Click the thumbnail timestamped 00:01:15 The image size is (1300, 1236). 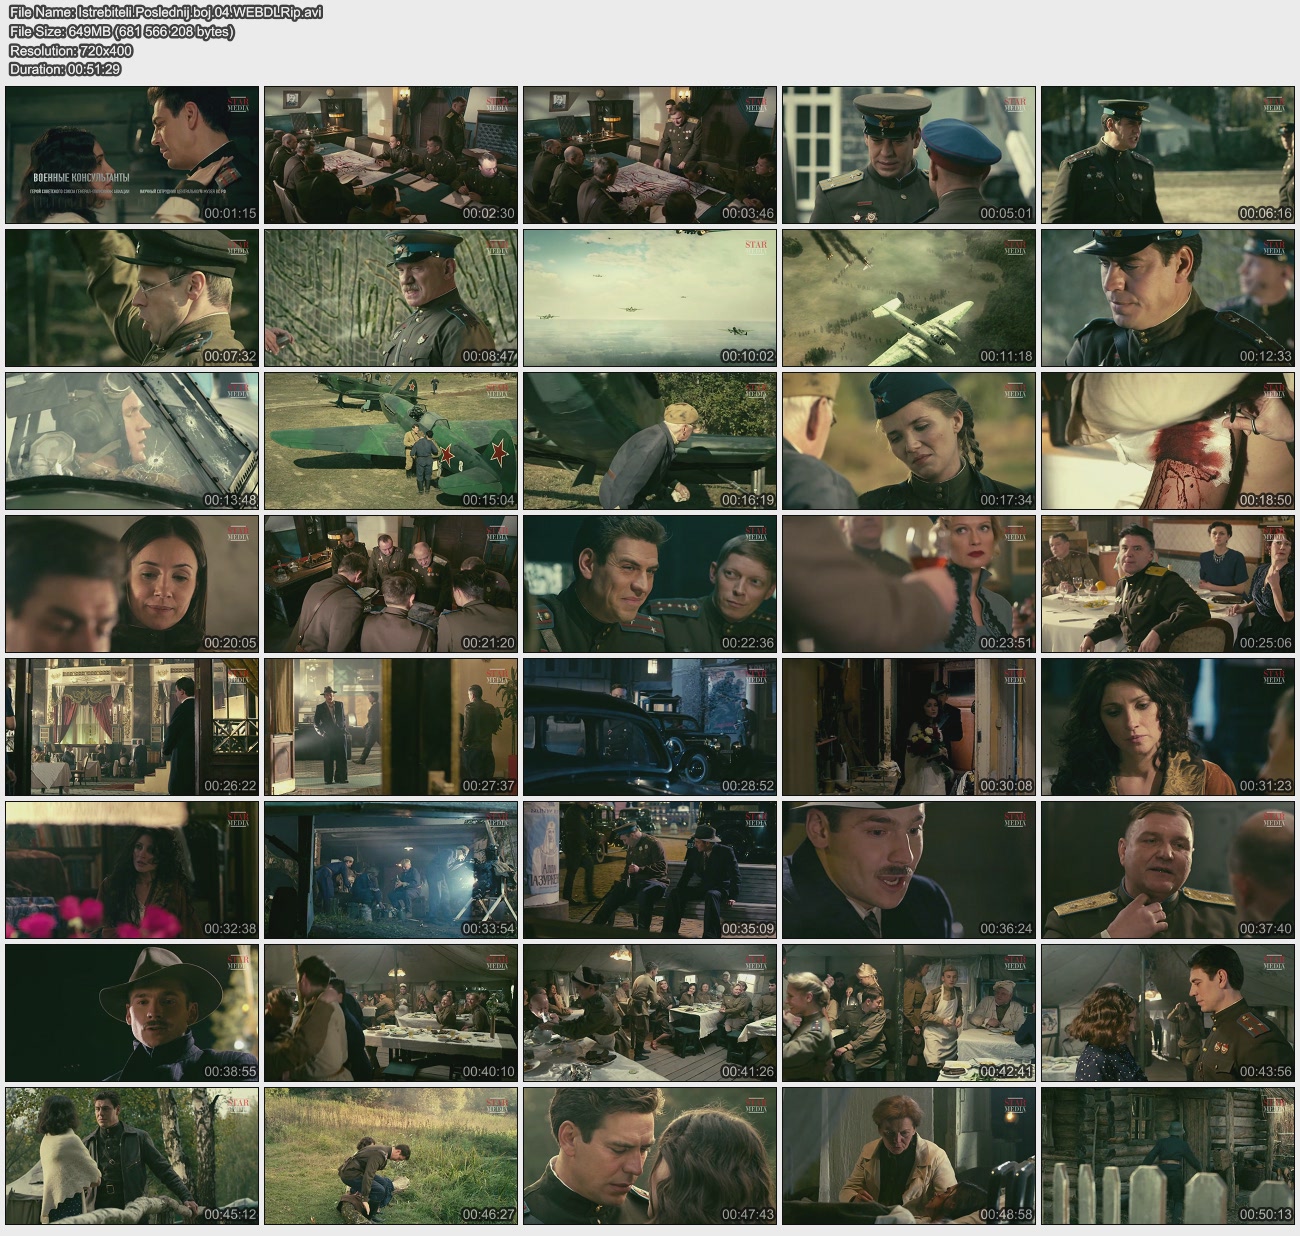pos(132,155)
